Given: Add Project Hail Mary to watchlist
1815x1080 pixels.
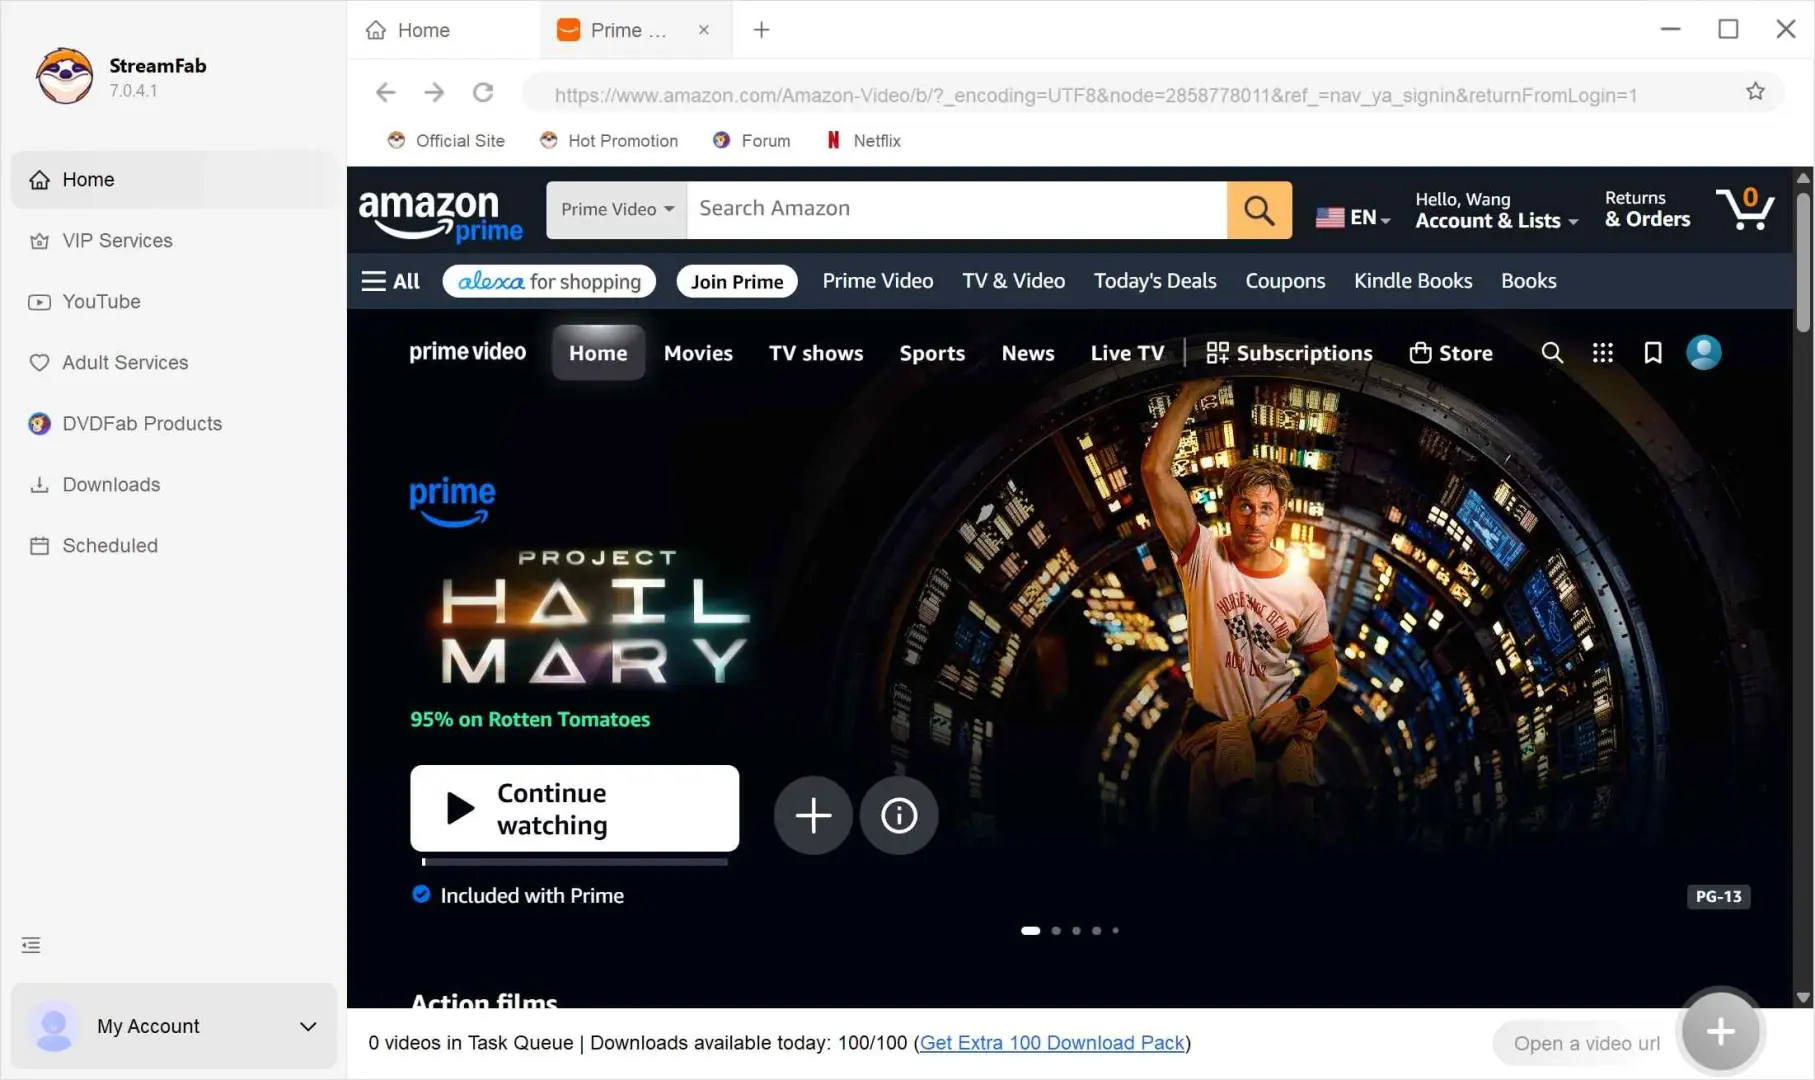Looking at the screenshot, I should tap(813, 816).
